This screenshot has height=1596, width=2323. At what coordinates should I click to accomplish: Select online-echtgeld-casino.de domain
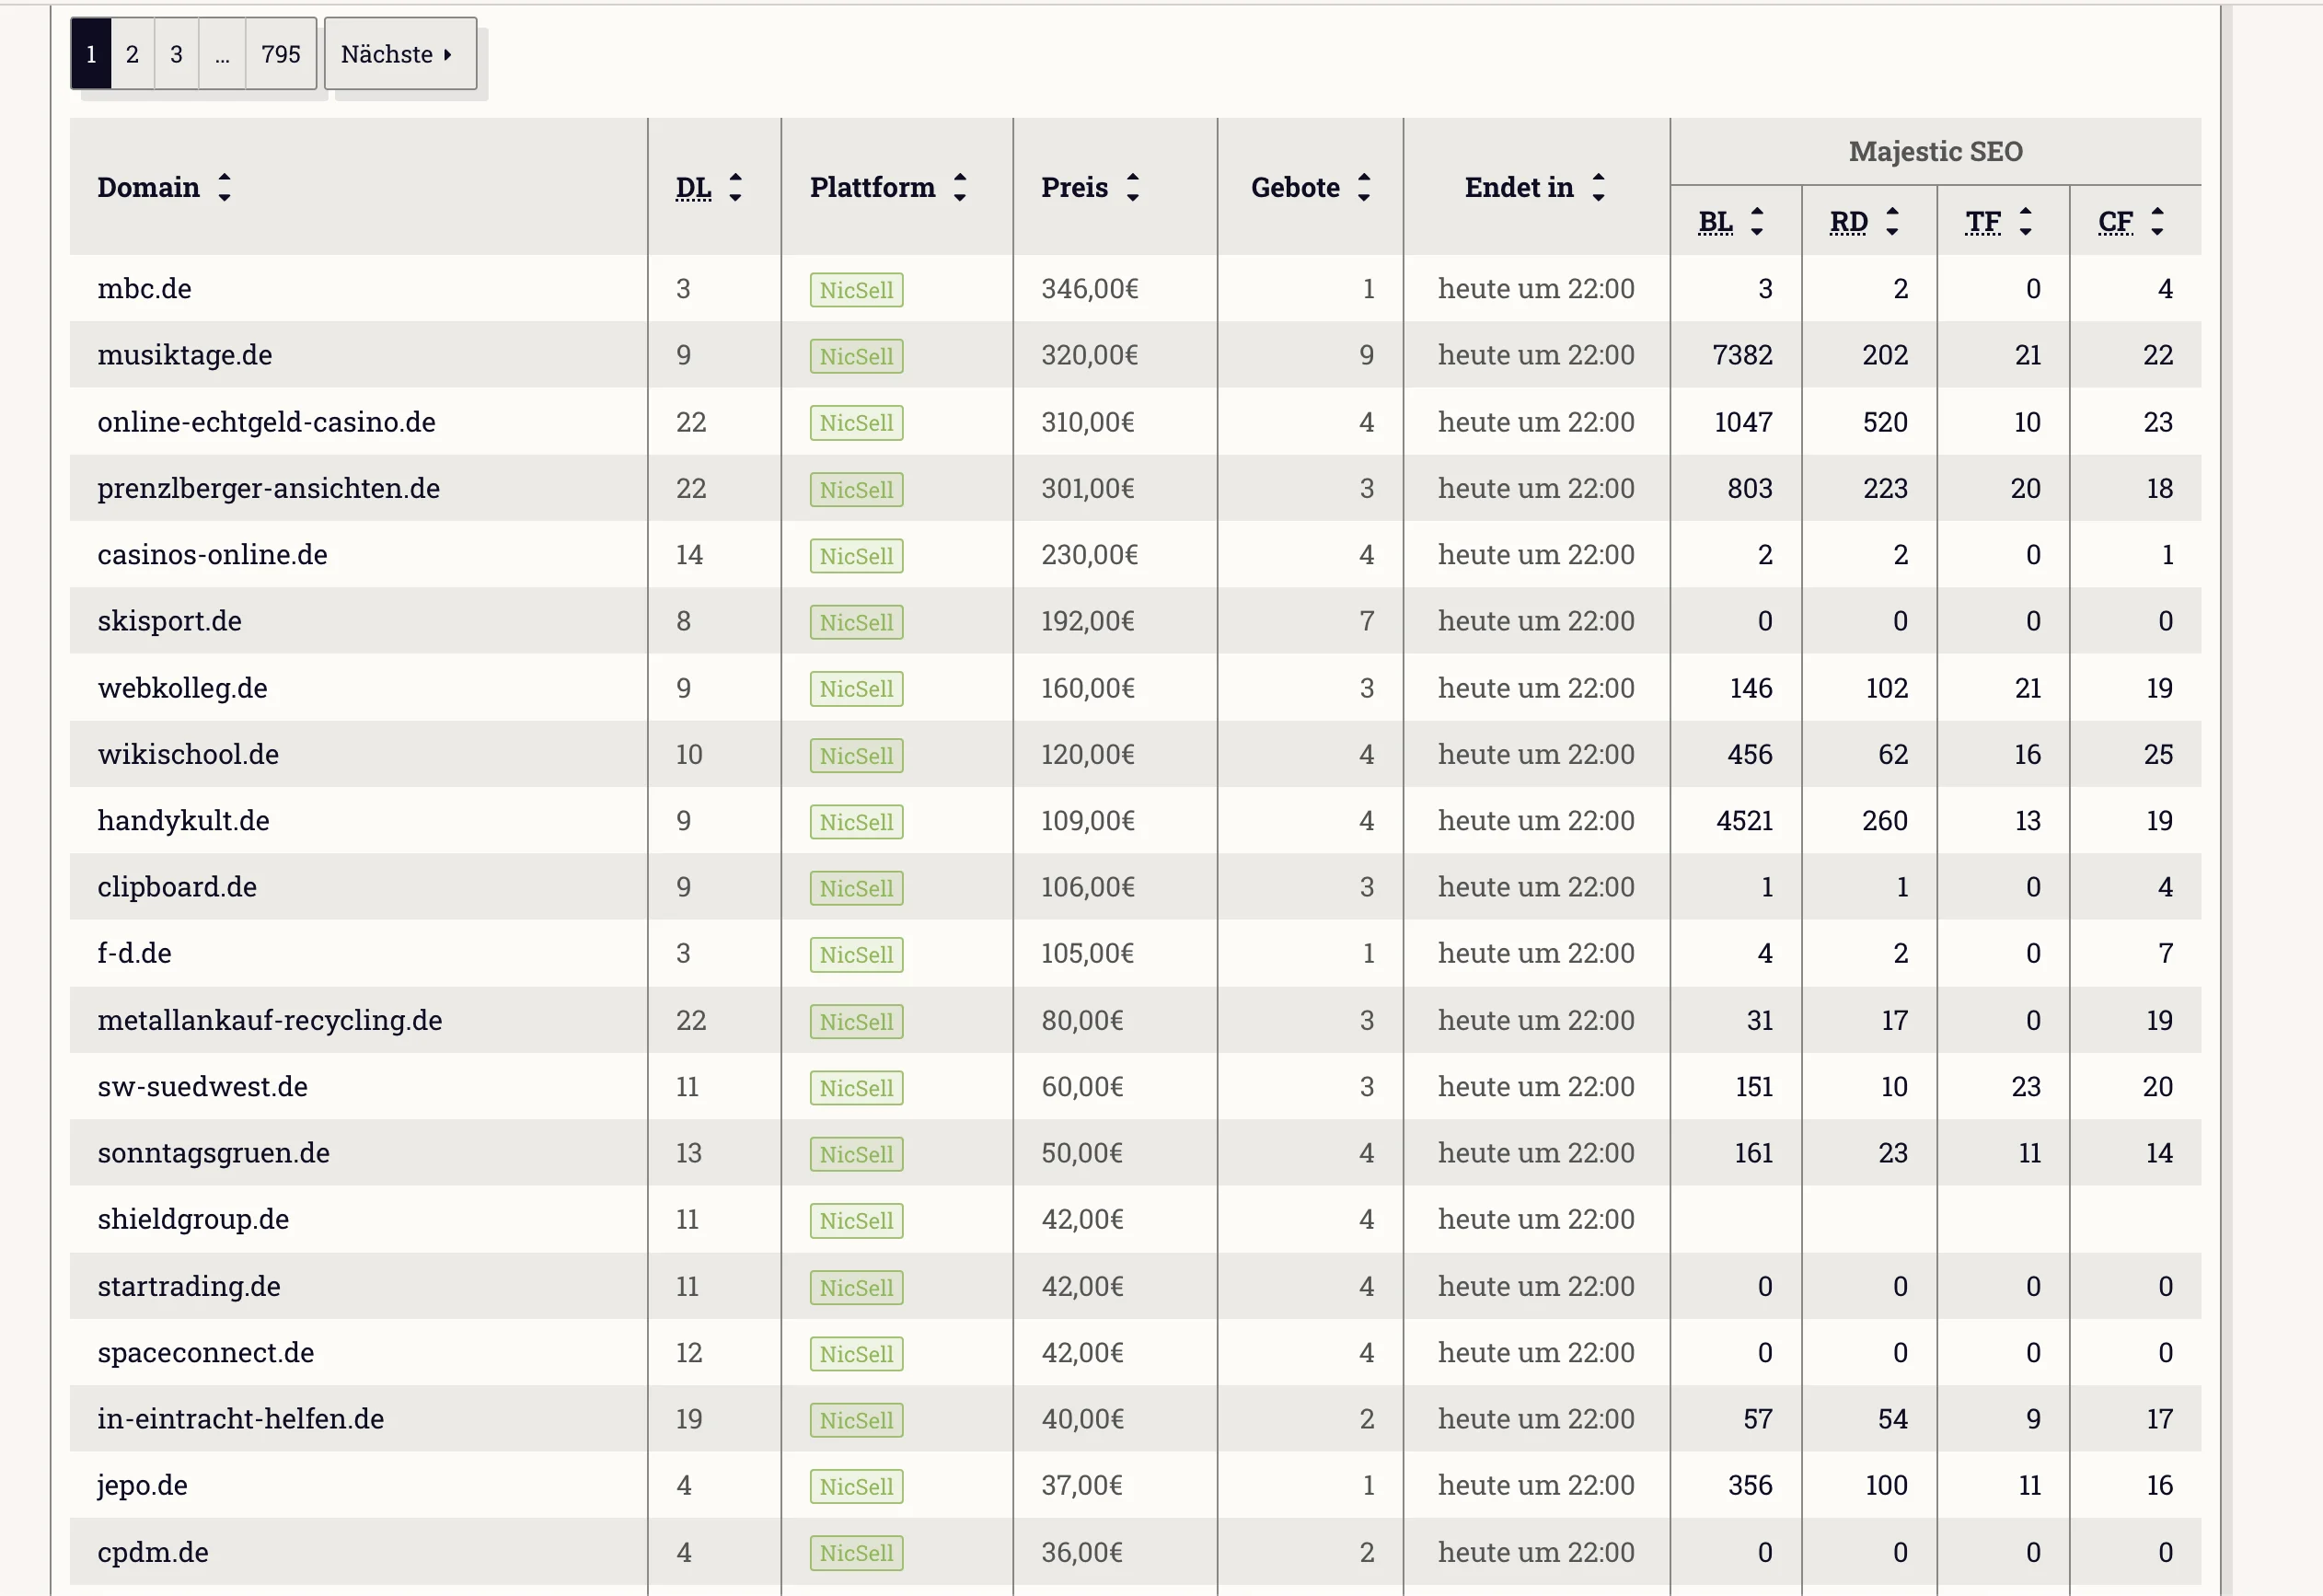pos(266,422)
